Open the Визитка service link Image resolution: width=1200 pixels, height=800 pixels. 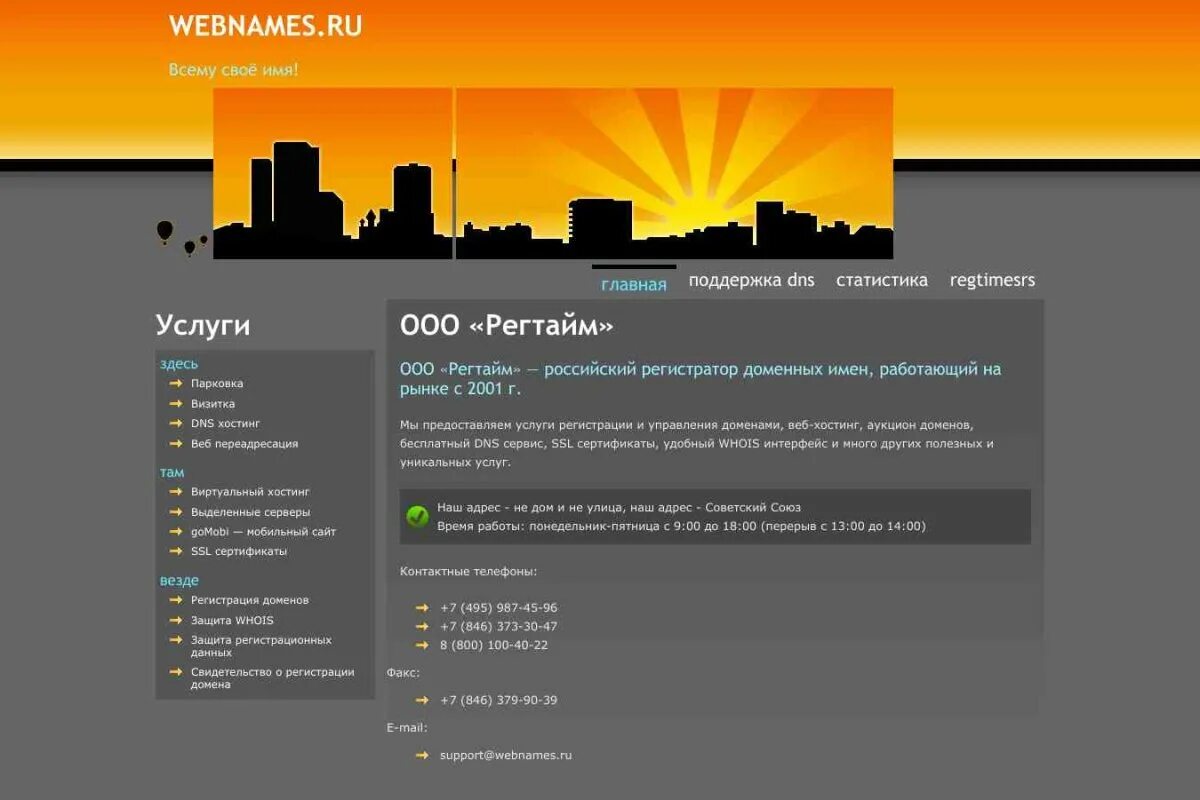pyautogui.click(x=213, y=404)
